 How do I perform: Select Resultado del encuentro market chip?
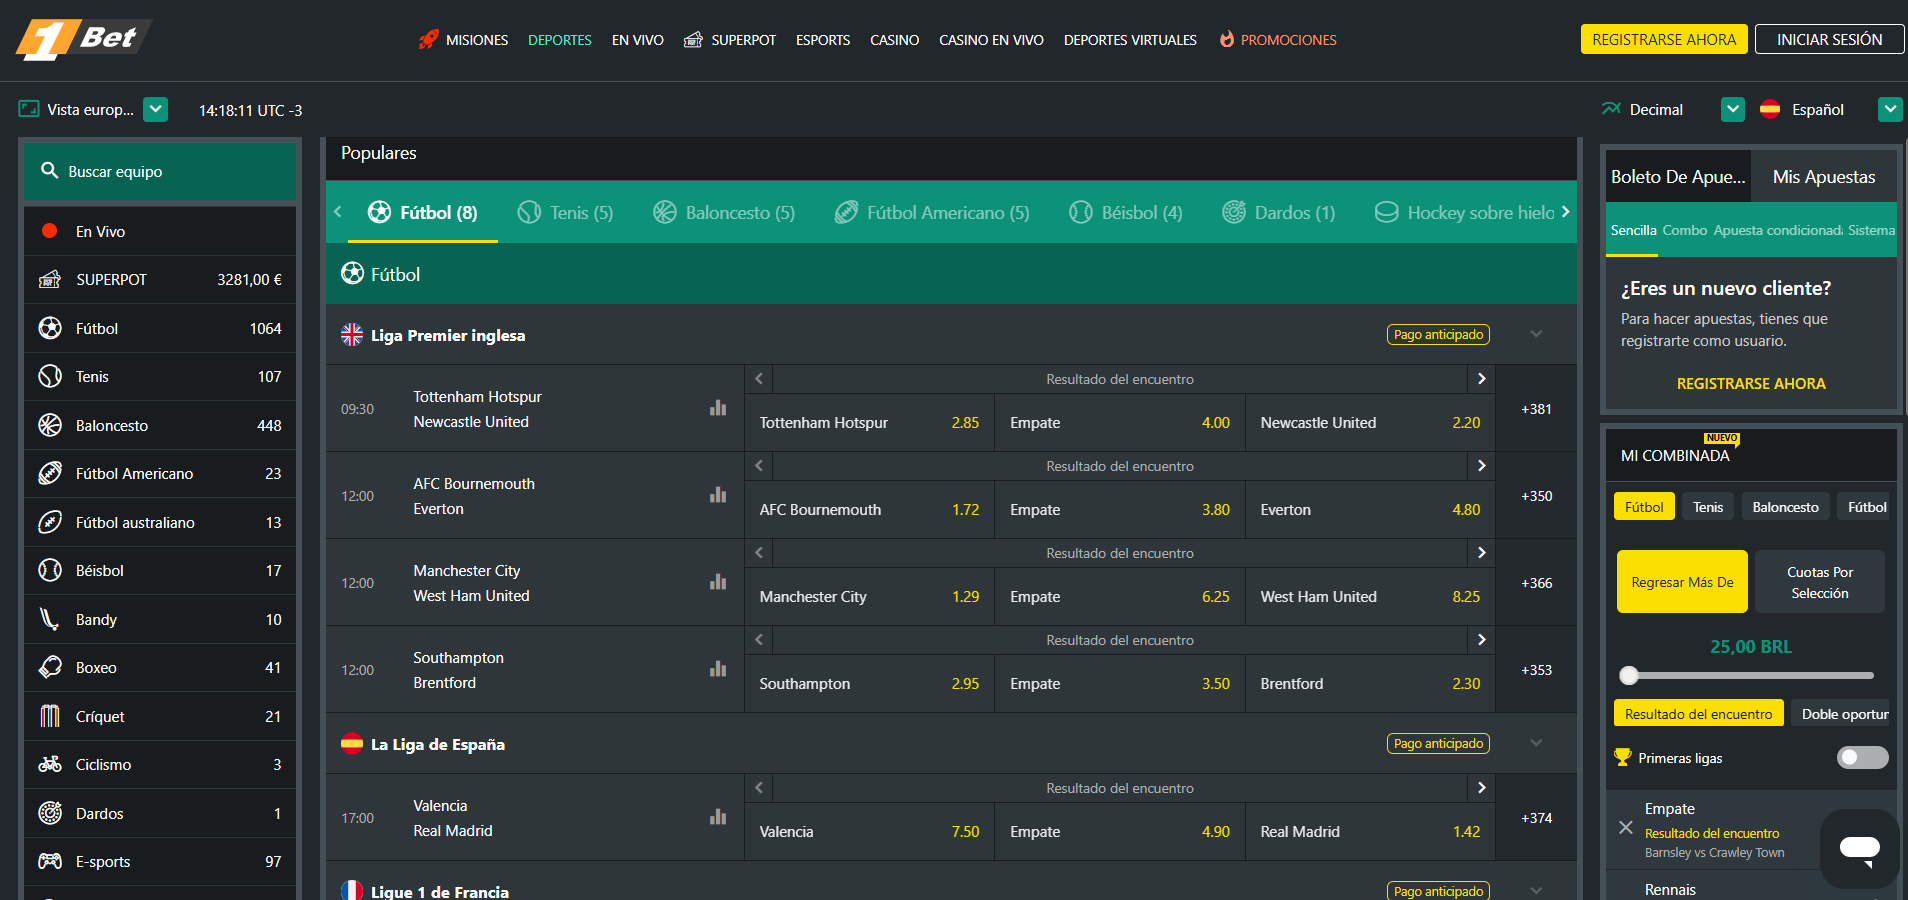pos(1698,714)
